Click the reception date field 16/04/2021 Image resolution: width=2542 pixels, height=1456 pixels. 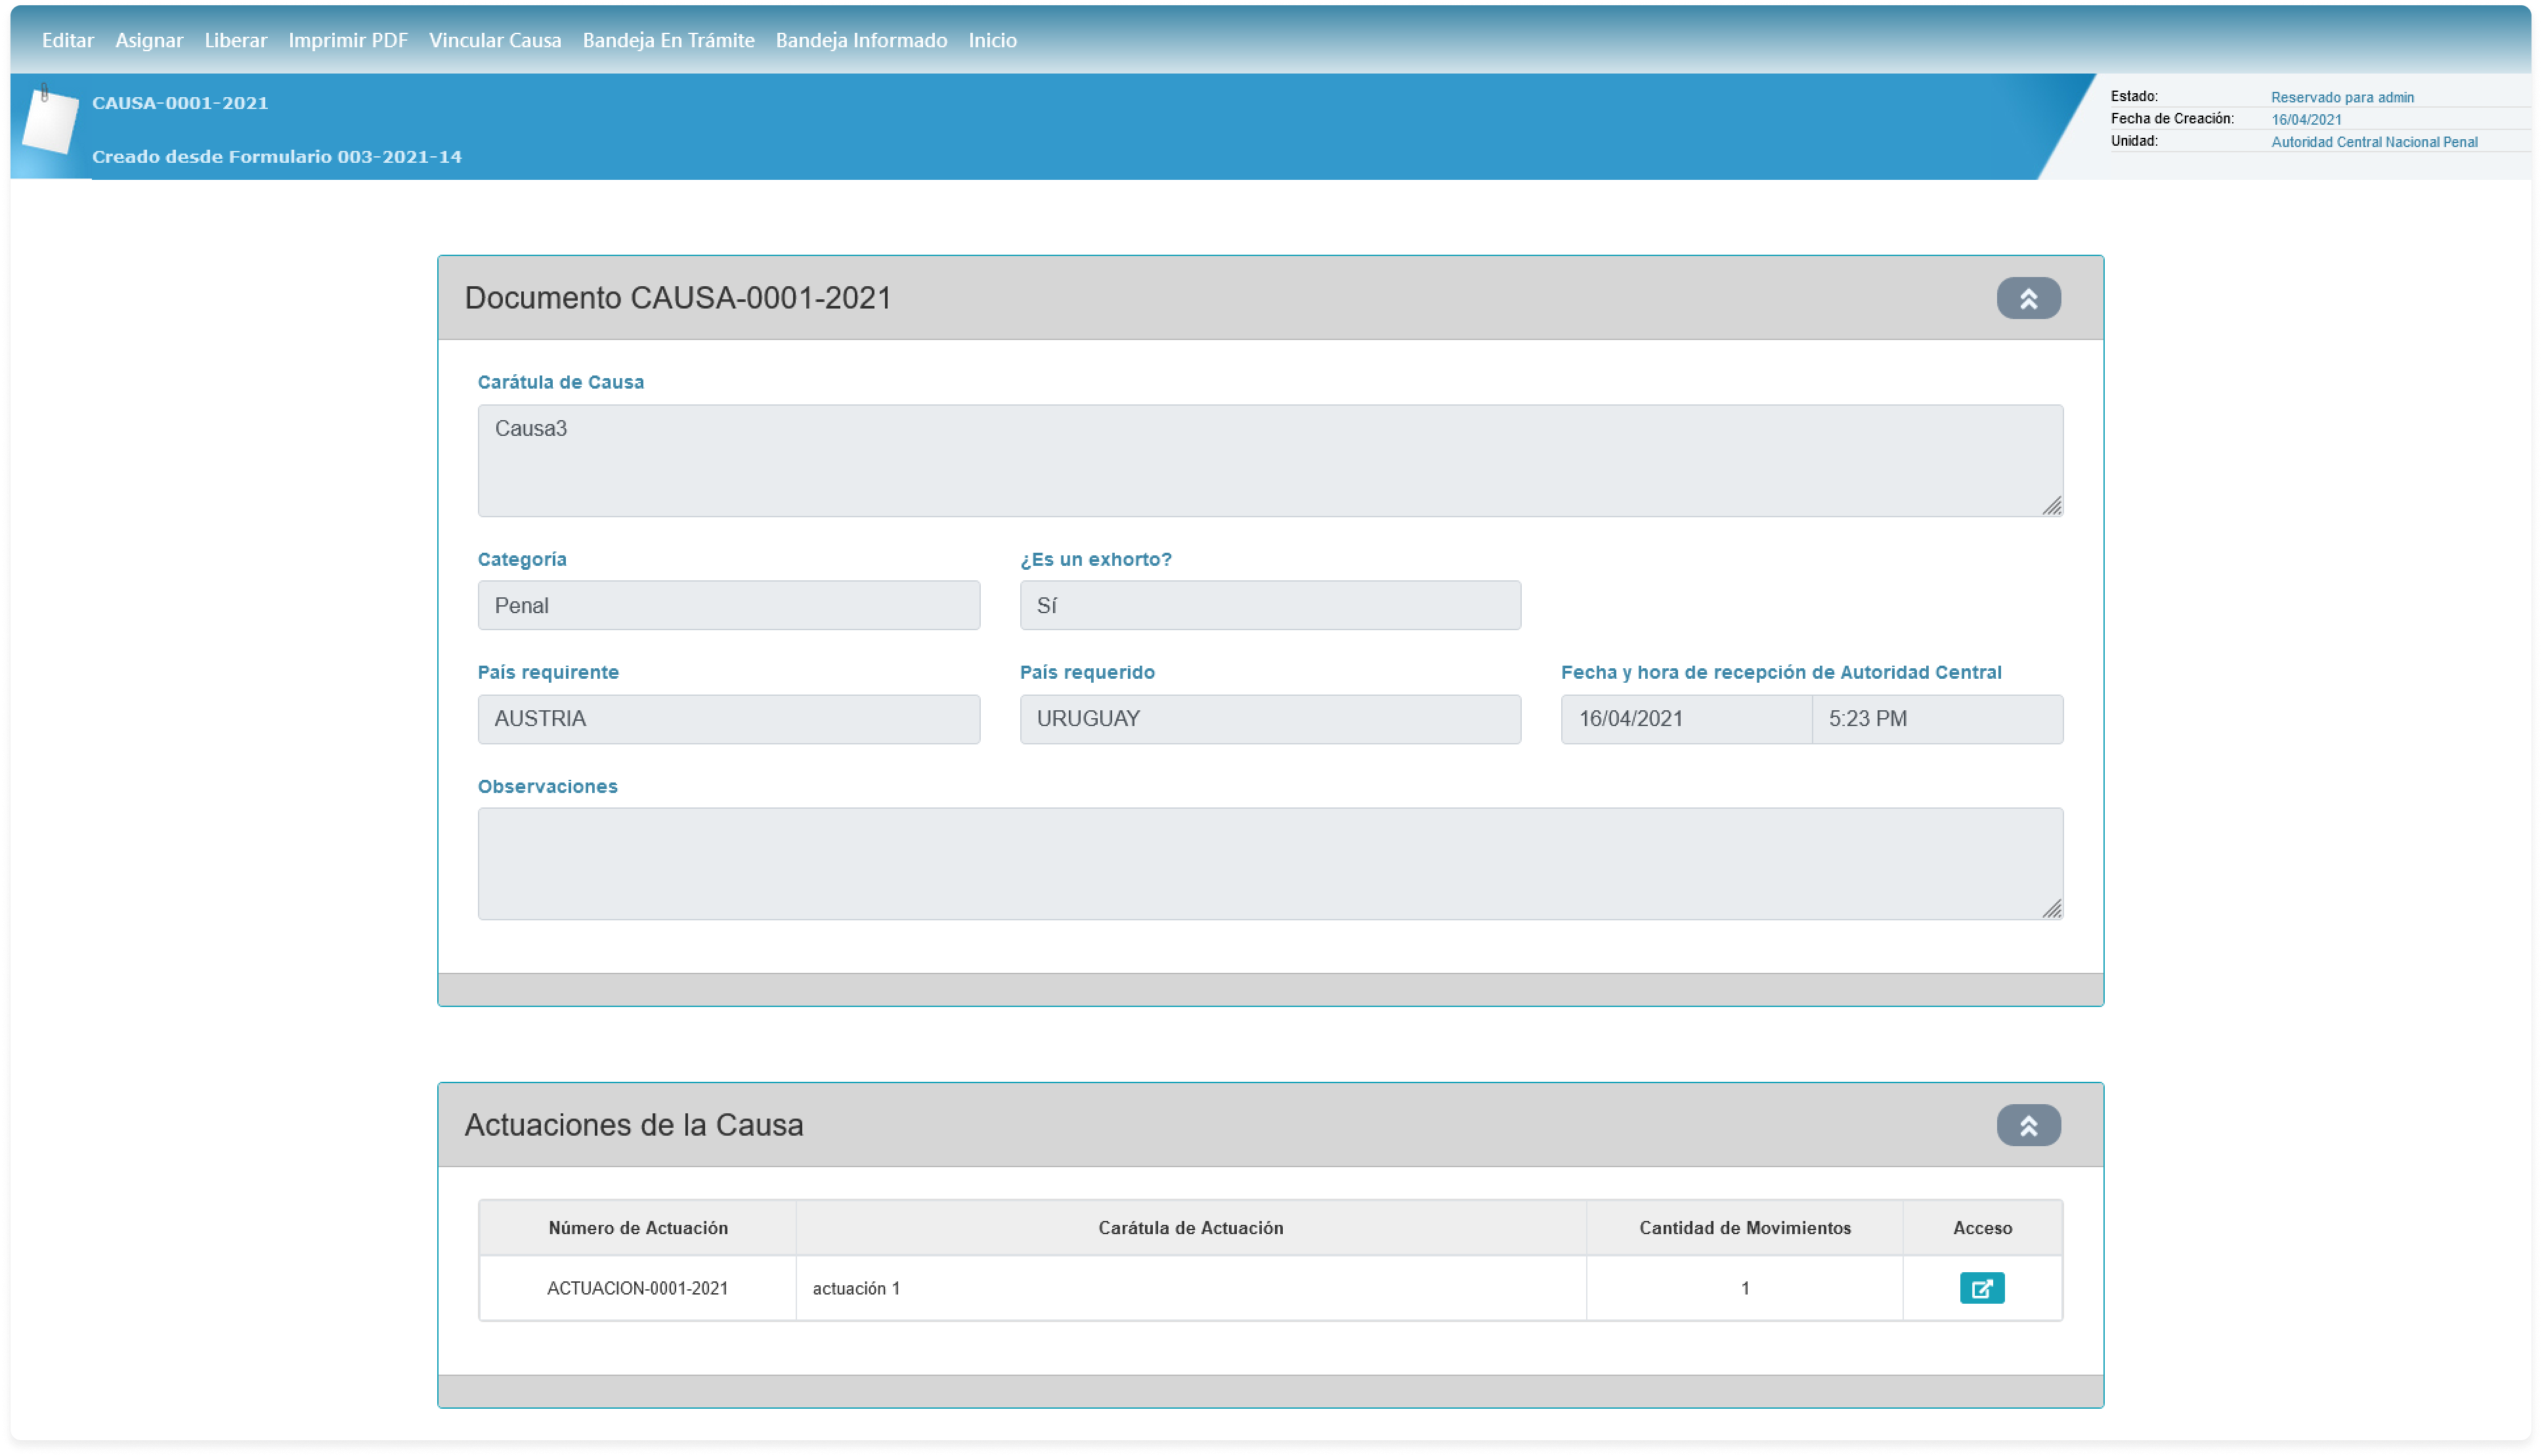point(1685,719)
